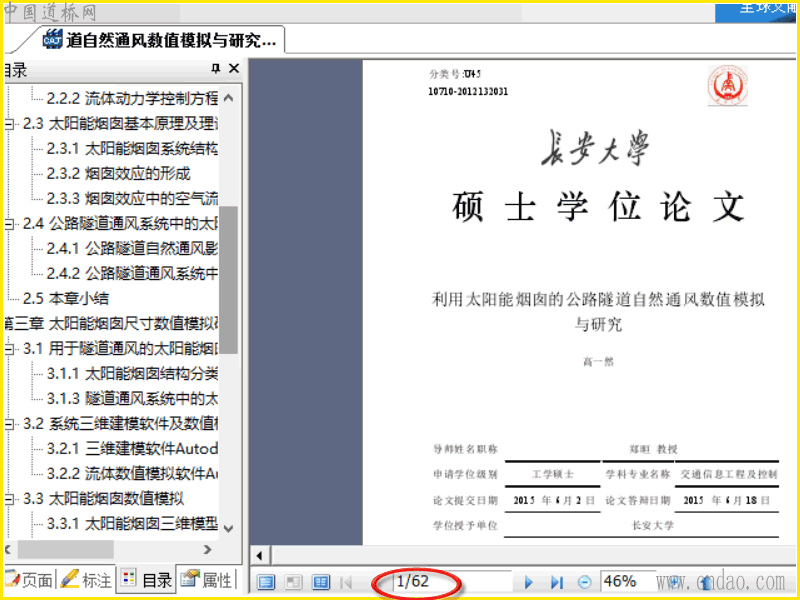Click the 交通信息工程及控制 field text
Screen dimensions: 800x600
click(x=729, y=474)
